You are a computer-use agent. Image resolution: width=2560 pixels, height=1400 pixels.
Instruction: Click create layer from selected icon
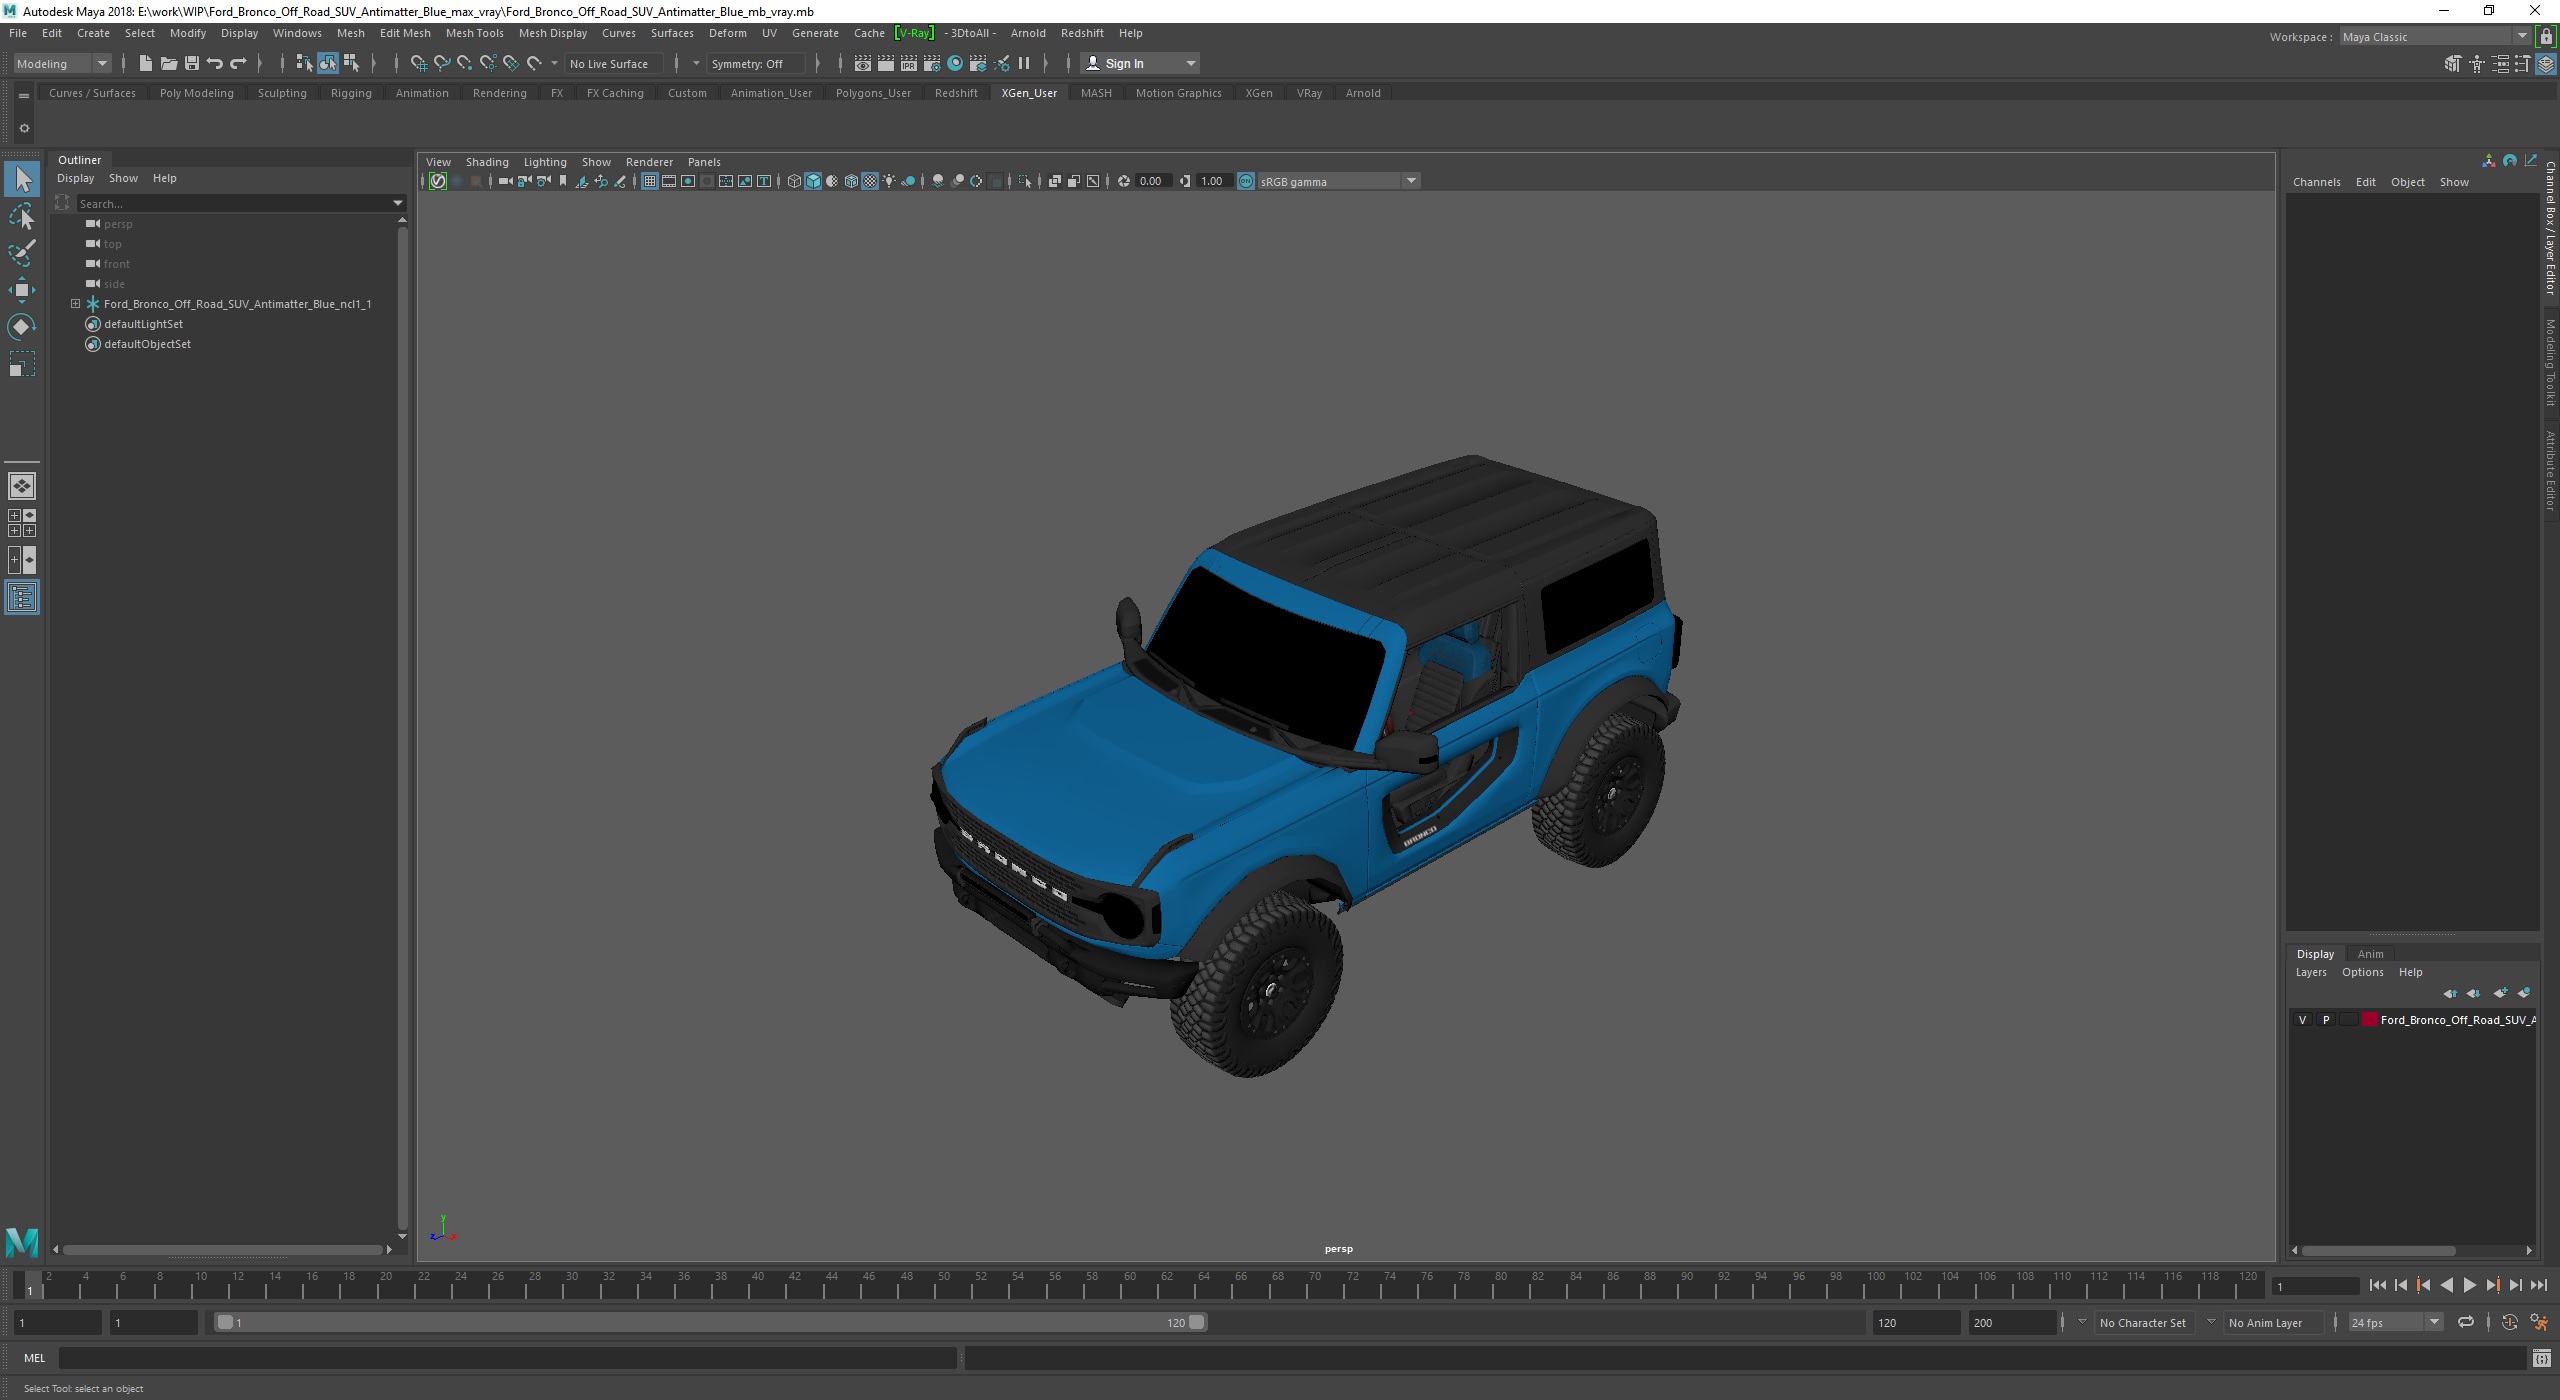click(x=2524, y=993)
